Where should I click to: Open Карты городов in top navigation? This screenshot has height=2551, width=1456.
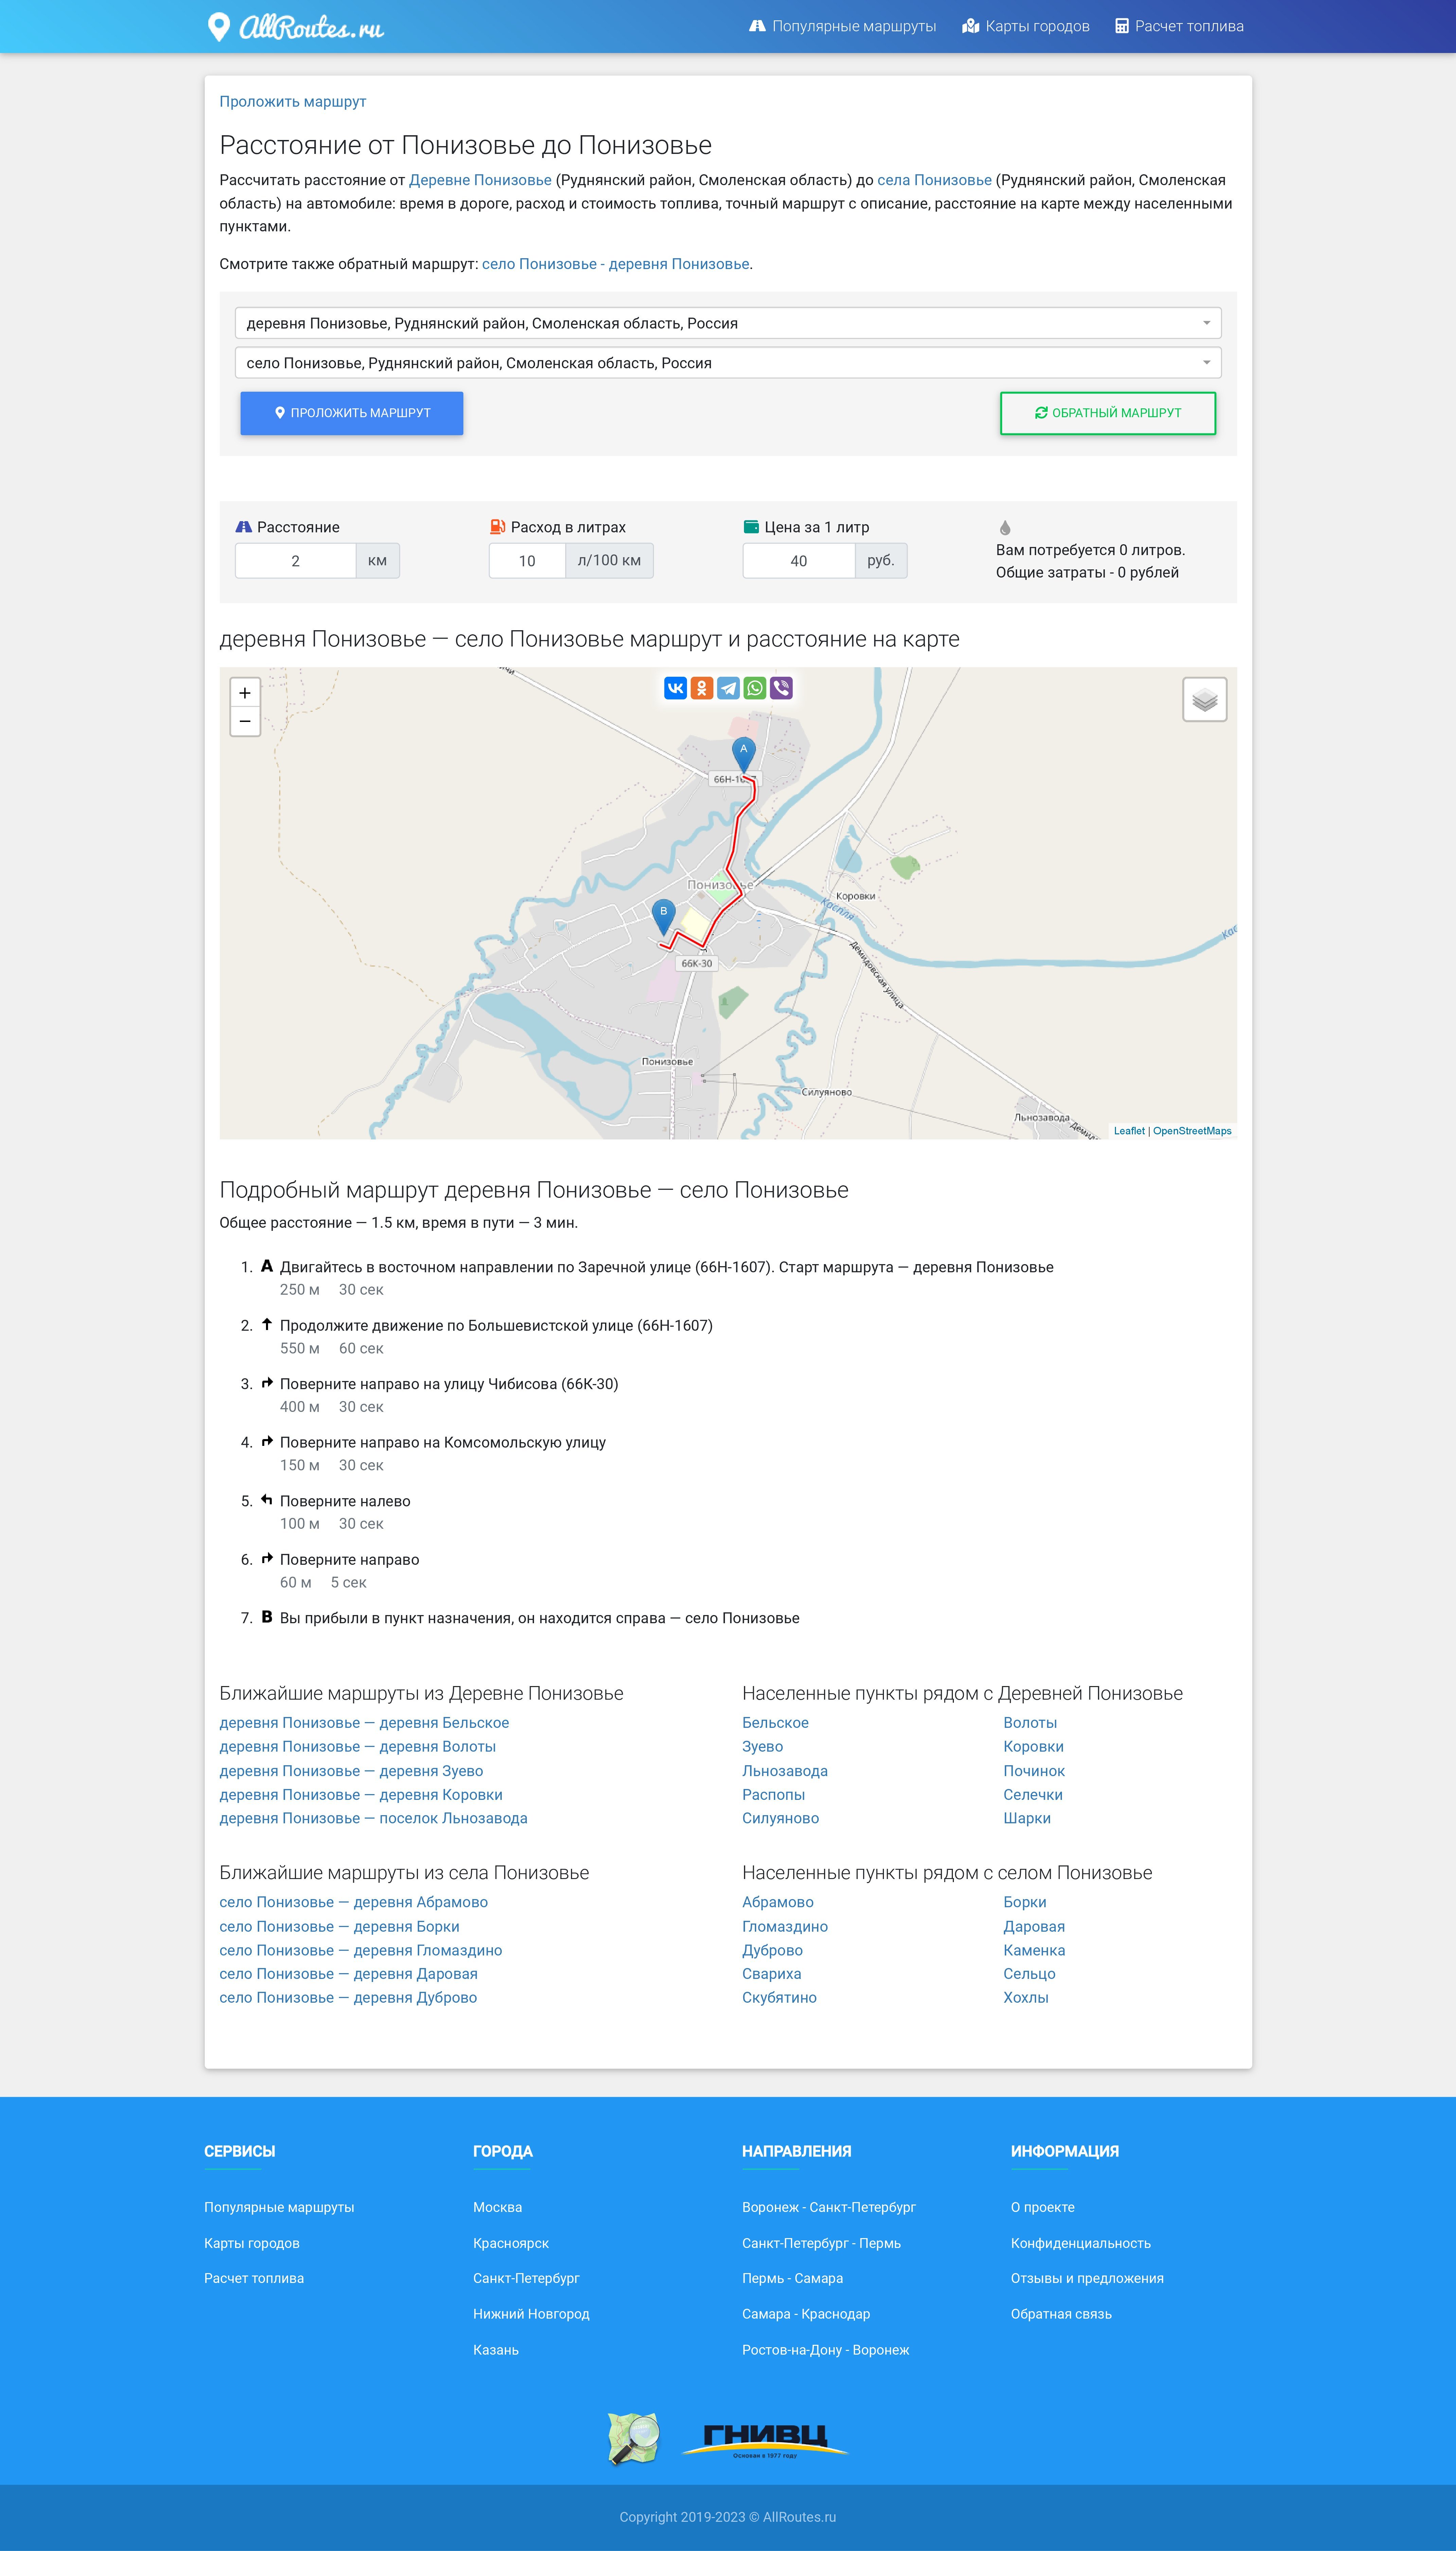[x=1026, y=26]
